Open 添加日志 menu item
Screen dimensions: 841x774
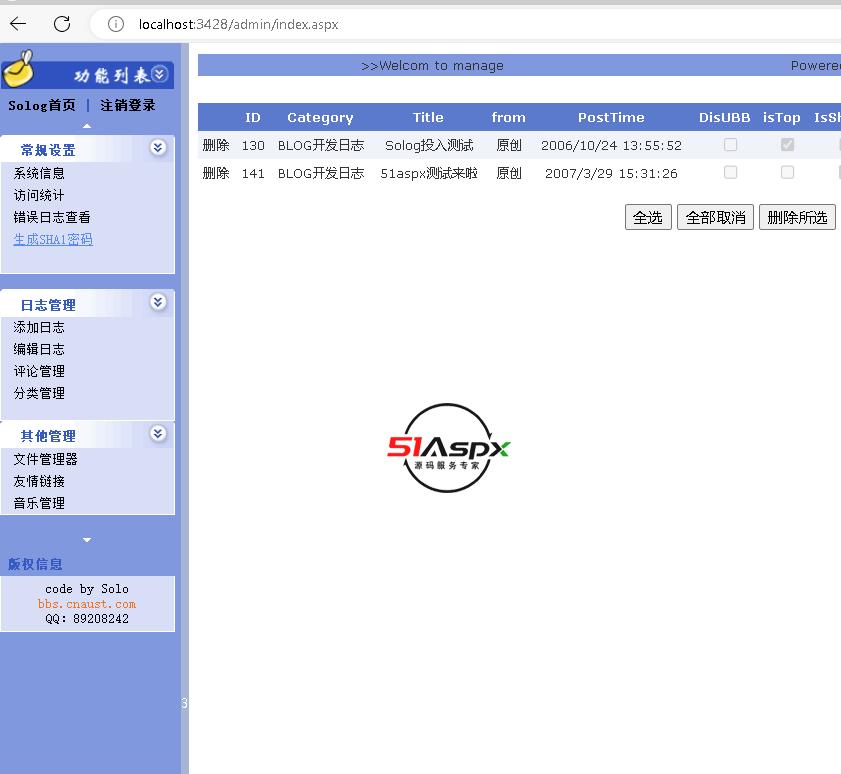(39, 327)
